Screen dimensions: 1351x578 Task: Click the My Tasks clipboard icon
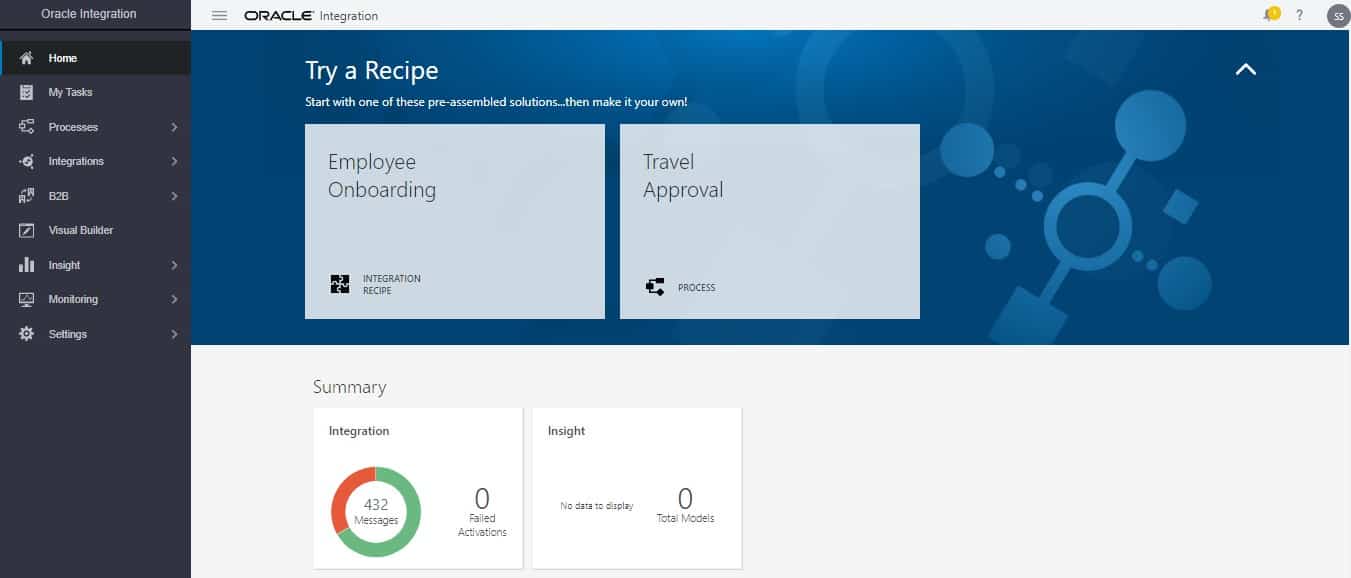[x=27, y=92]
